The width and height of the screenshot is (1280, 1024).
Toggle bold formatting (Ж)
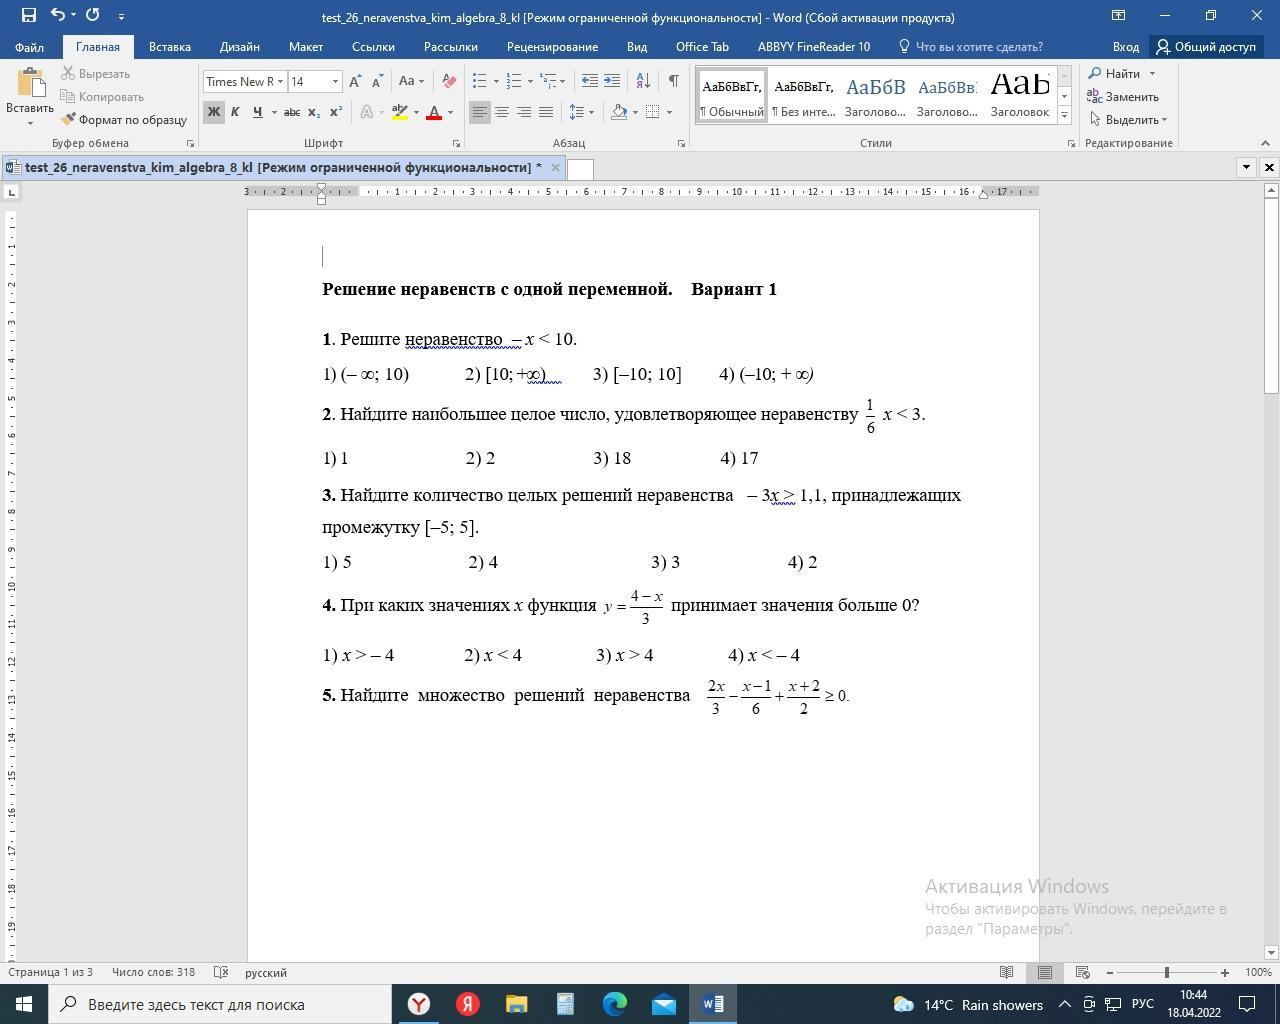click(x=213, y=112)
